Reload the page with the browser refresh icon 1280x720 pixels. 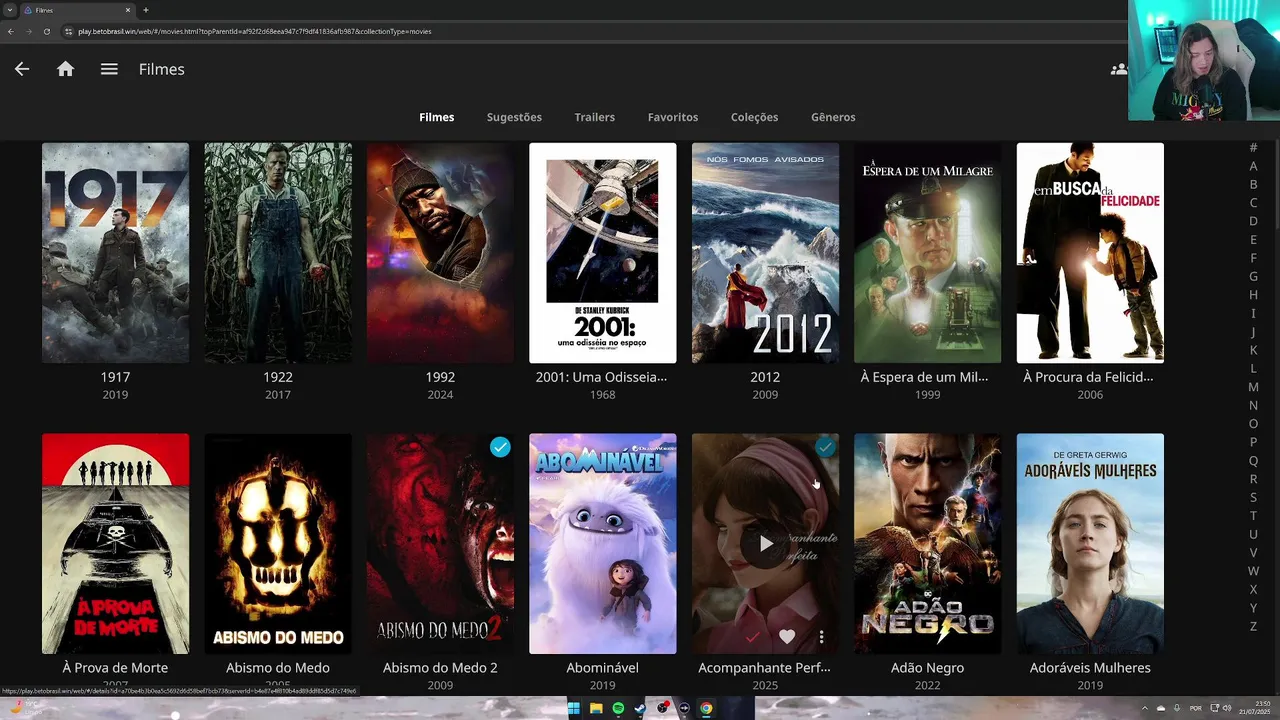coord(46,31)
